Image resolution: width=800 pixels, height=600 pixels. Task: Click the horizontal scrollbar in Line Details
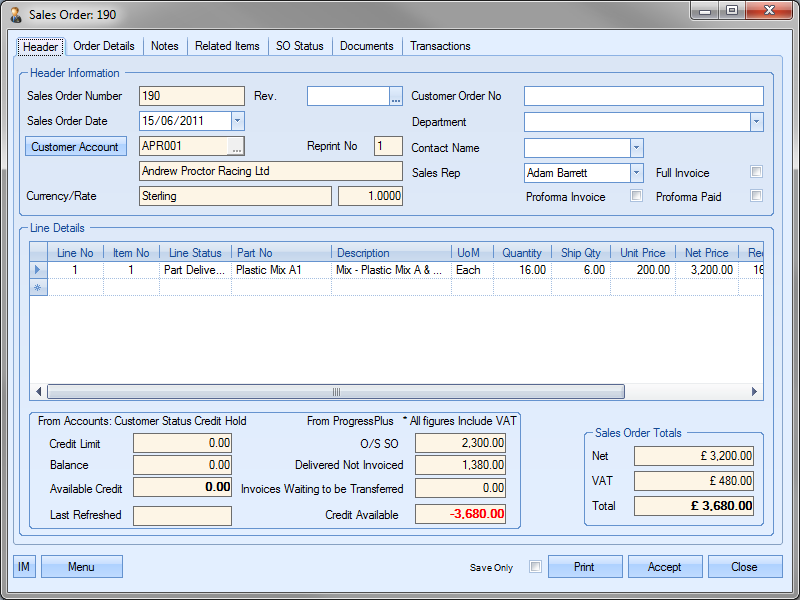click(336, 392)
